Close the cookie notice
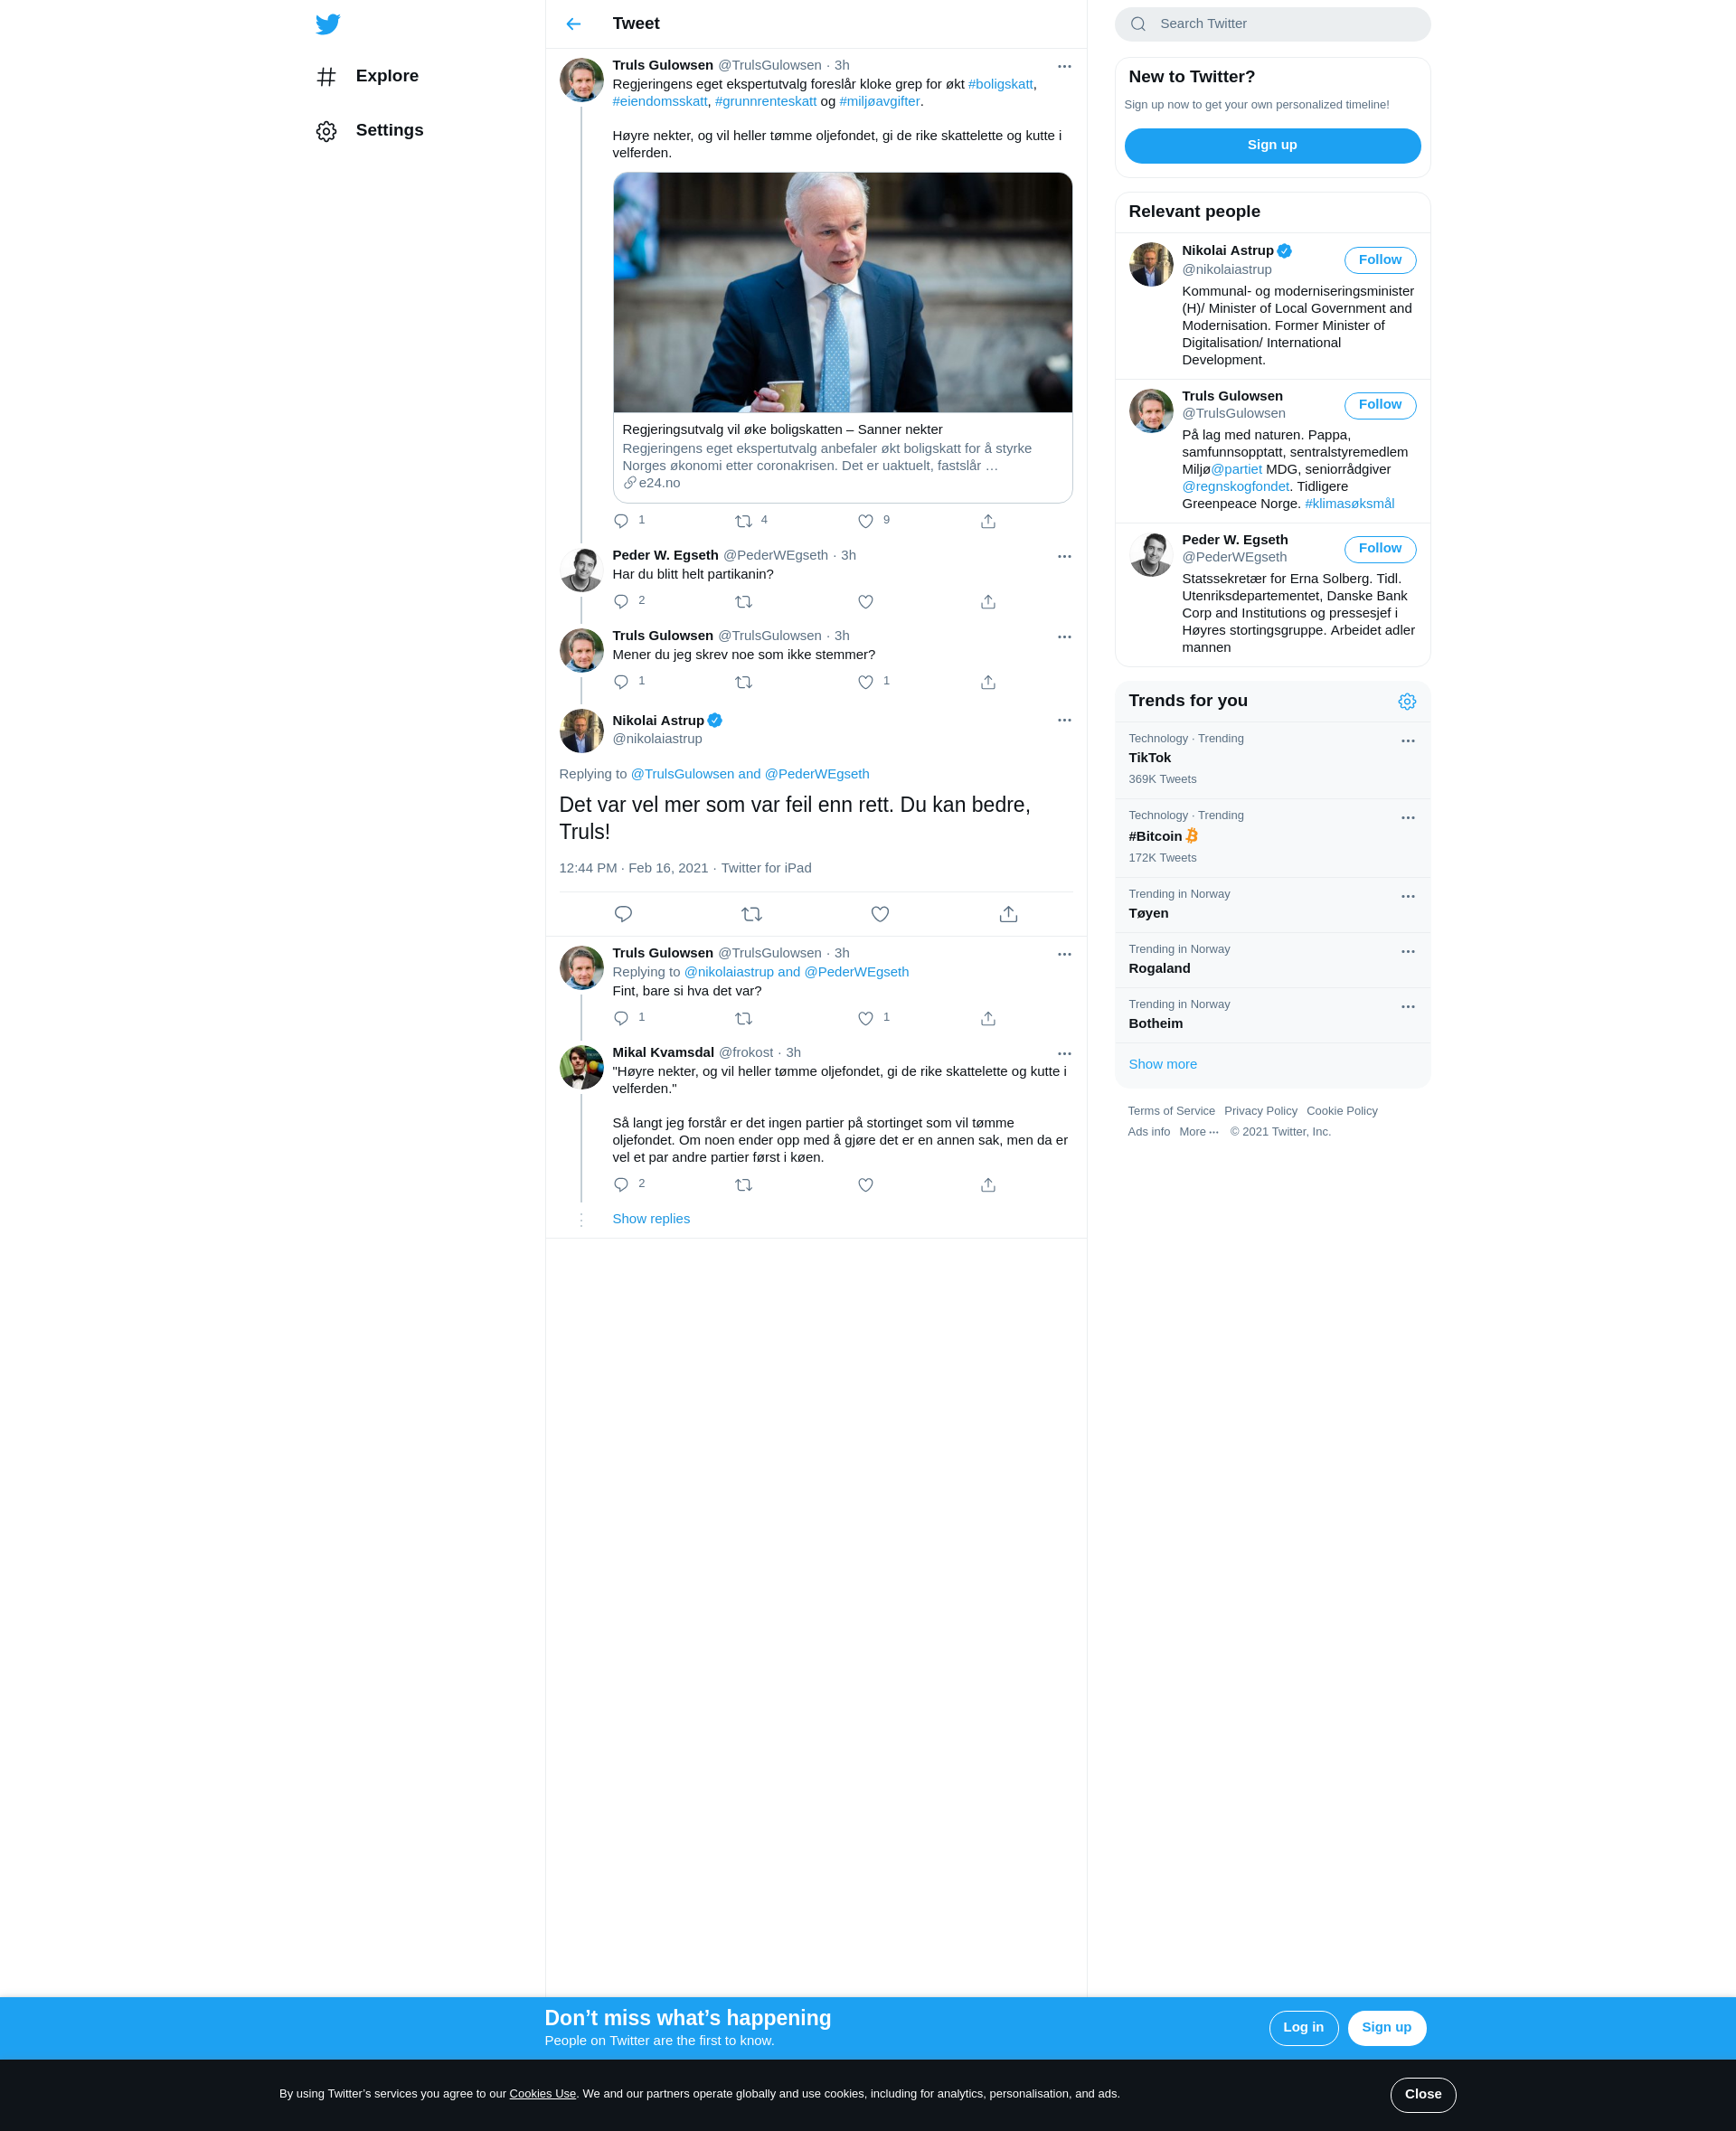Screen dimensions: 1736x2131 point(1422,2094)
